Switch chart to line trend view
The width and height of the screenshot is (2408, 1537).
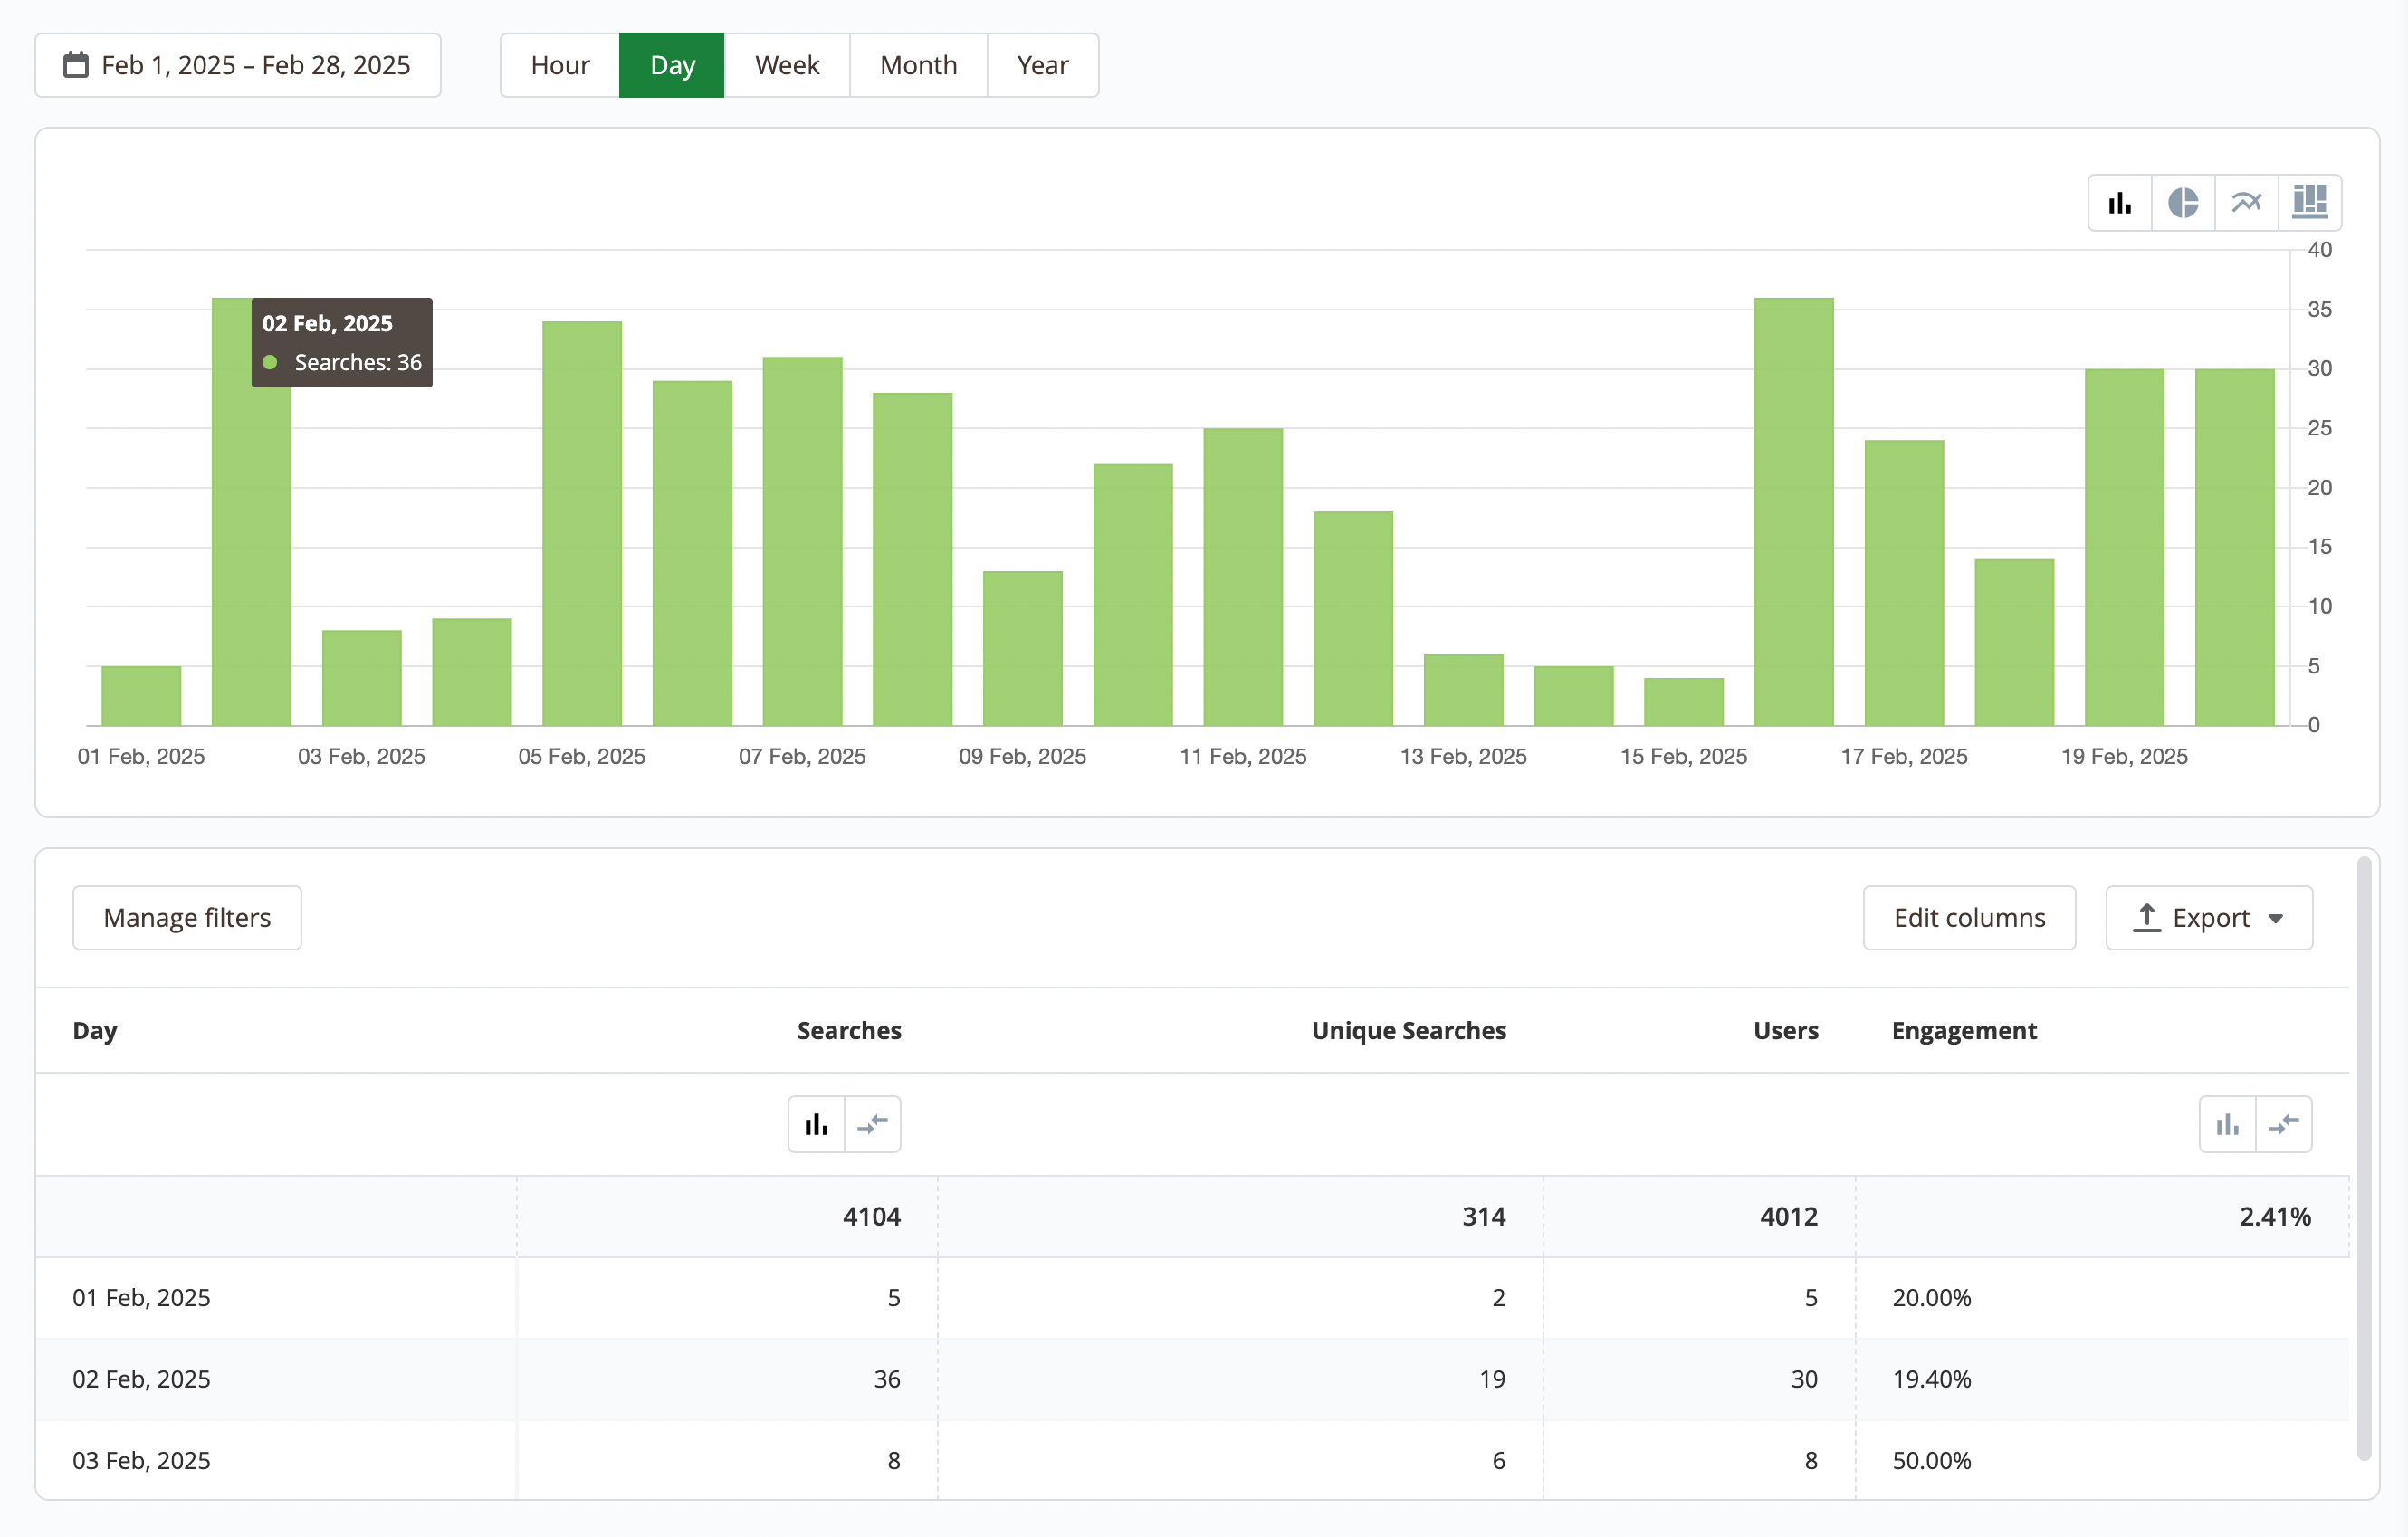(2246, 203)
